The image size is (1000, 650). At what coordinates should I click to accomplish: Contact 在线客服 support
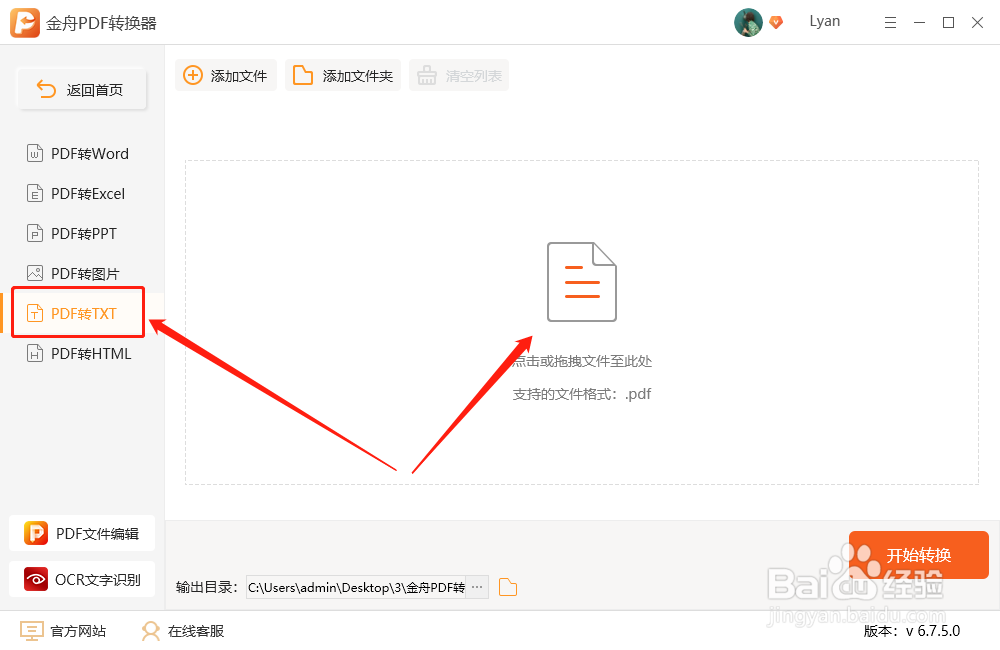tap(183, 631)
